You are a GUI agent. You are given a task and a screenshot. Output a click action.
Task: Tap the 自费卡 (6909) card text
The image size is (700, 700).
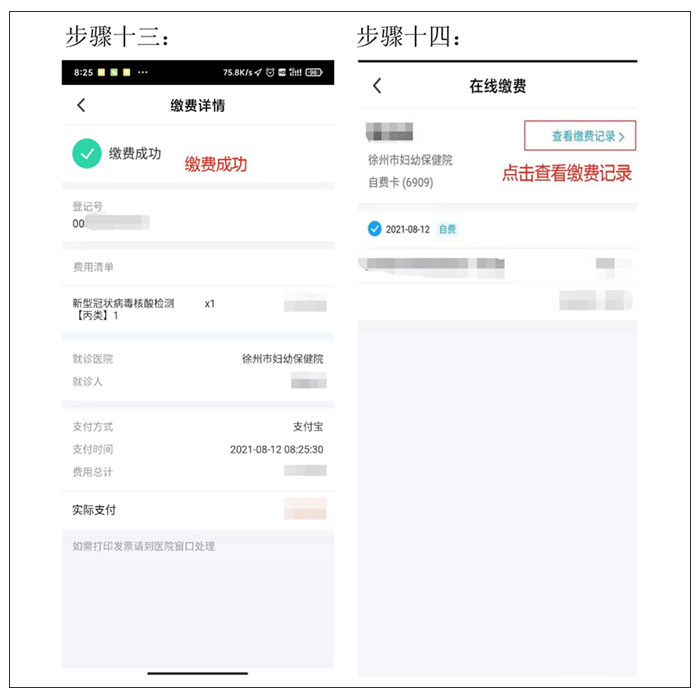click(x=400, y=182)
